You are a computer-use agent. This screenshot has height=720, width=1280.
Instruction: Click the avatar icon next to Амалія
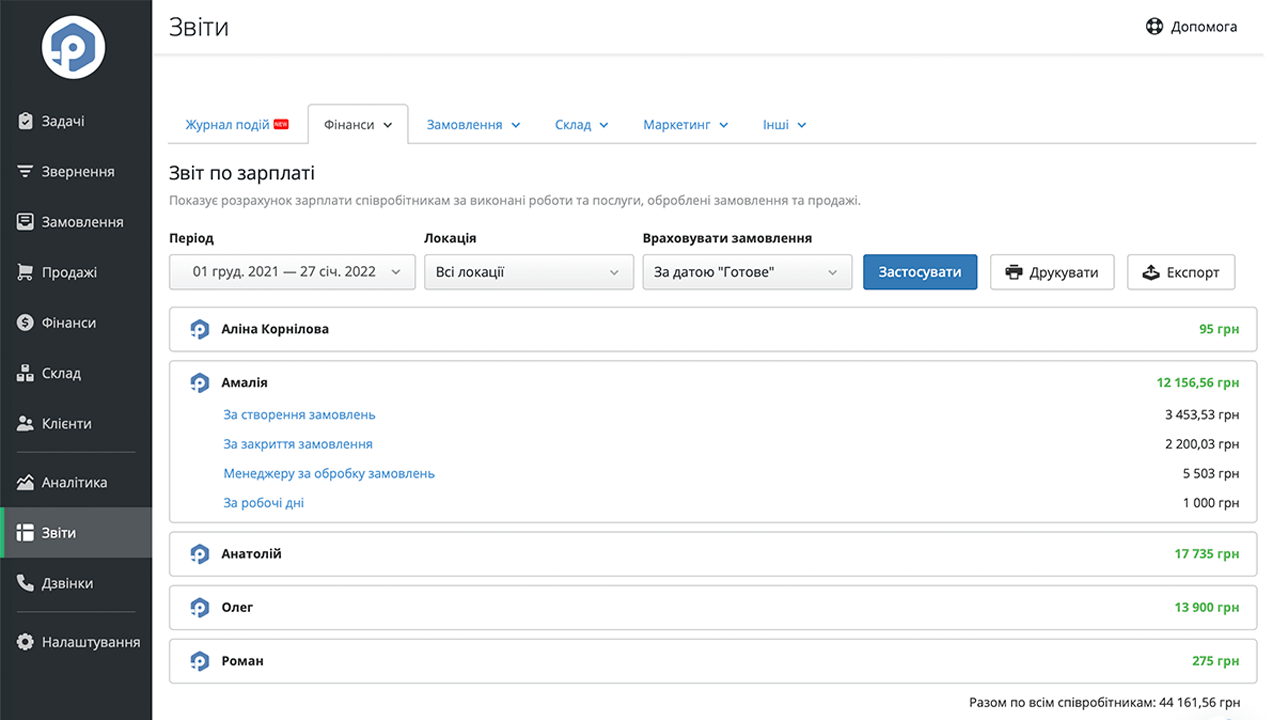click(199, 383)
